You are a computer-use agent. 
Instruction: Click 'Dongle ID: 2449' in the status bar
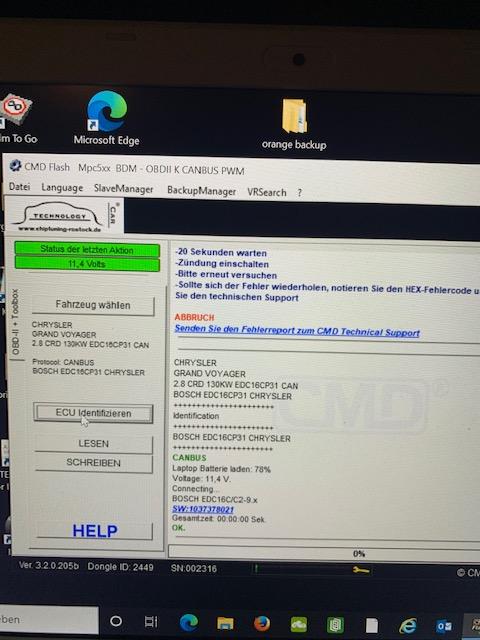point(120,567)
